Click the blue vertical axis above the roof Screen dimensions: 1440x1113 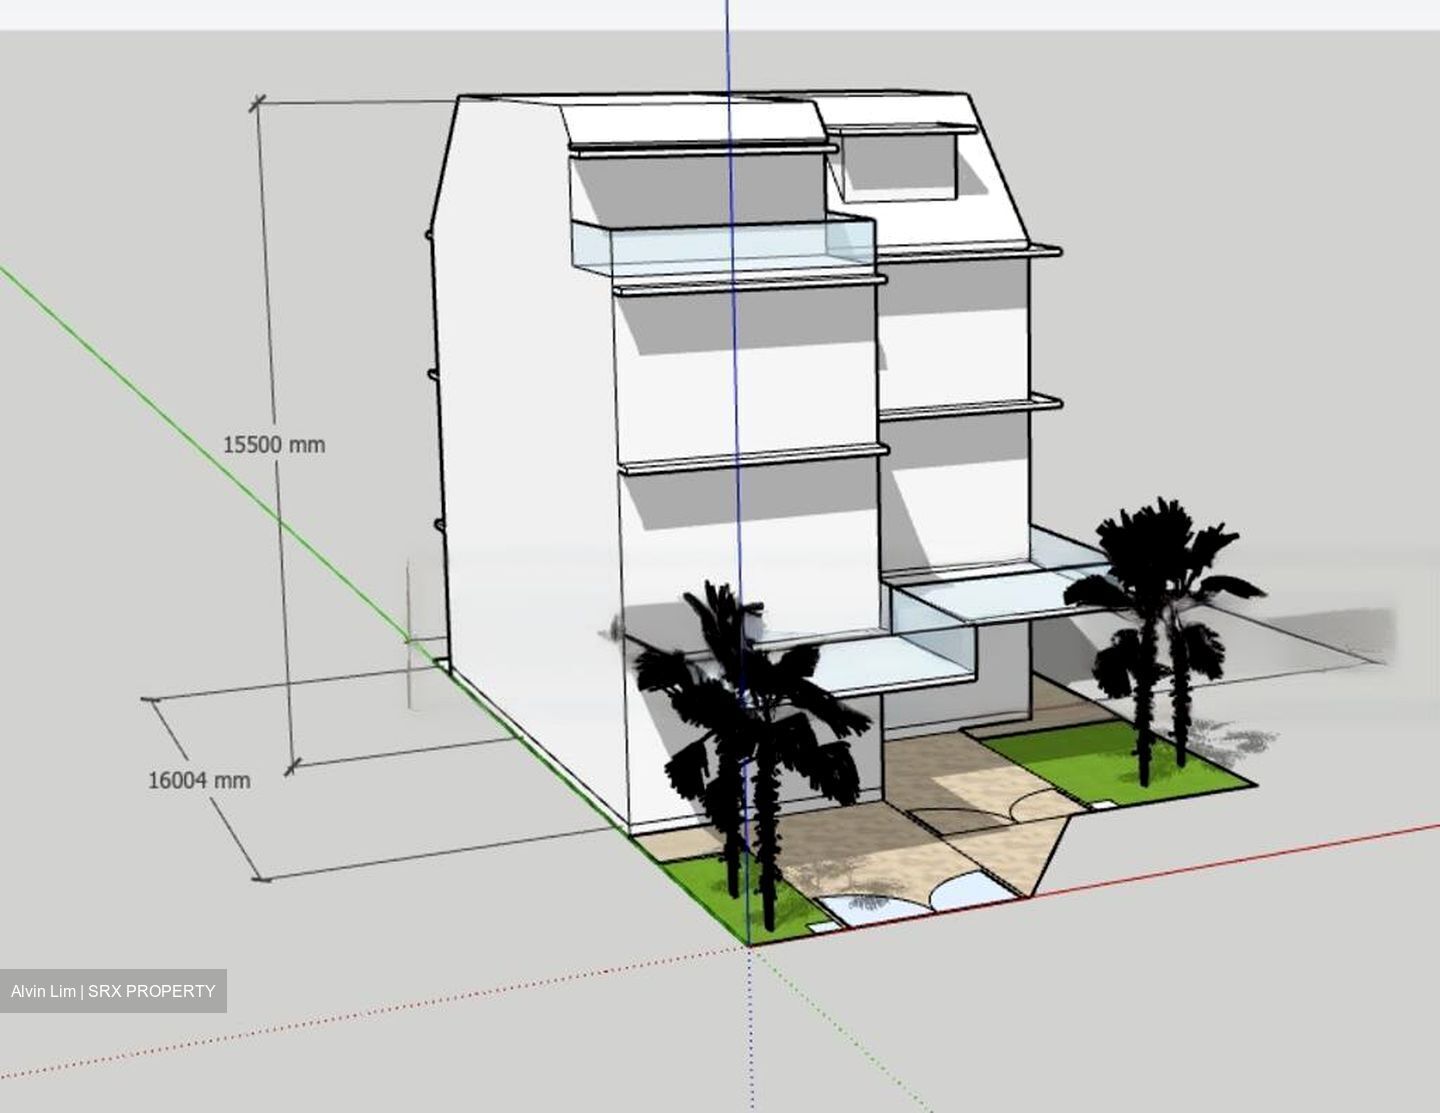(x=727, y=50)
